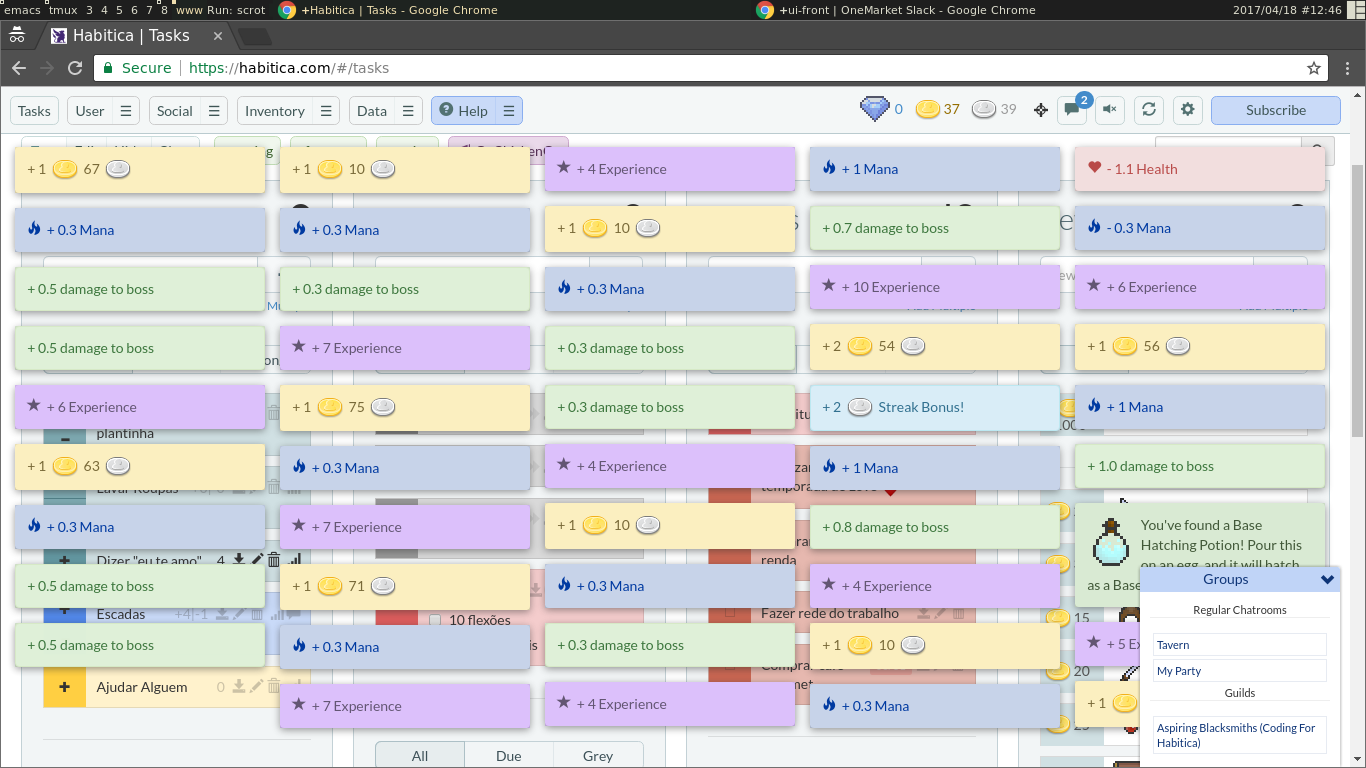1366x768 pixels.
Task: Check the 10 flexões checkbox
Action: pos(435,620)
